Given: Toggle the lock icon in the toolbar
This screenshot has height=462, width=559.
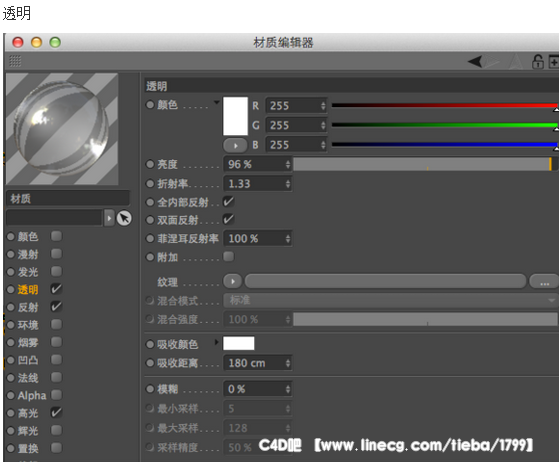Looking at the screenshot, I should click(538, 61).
